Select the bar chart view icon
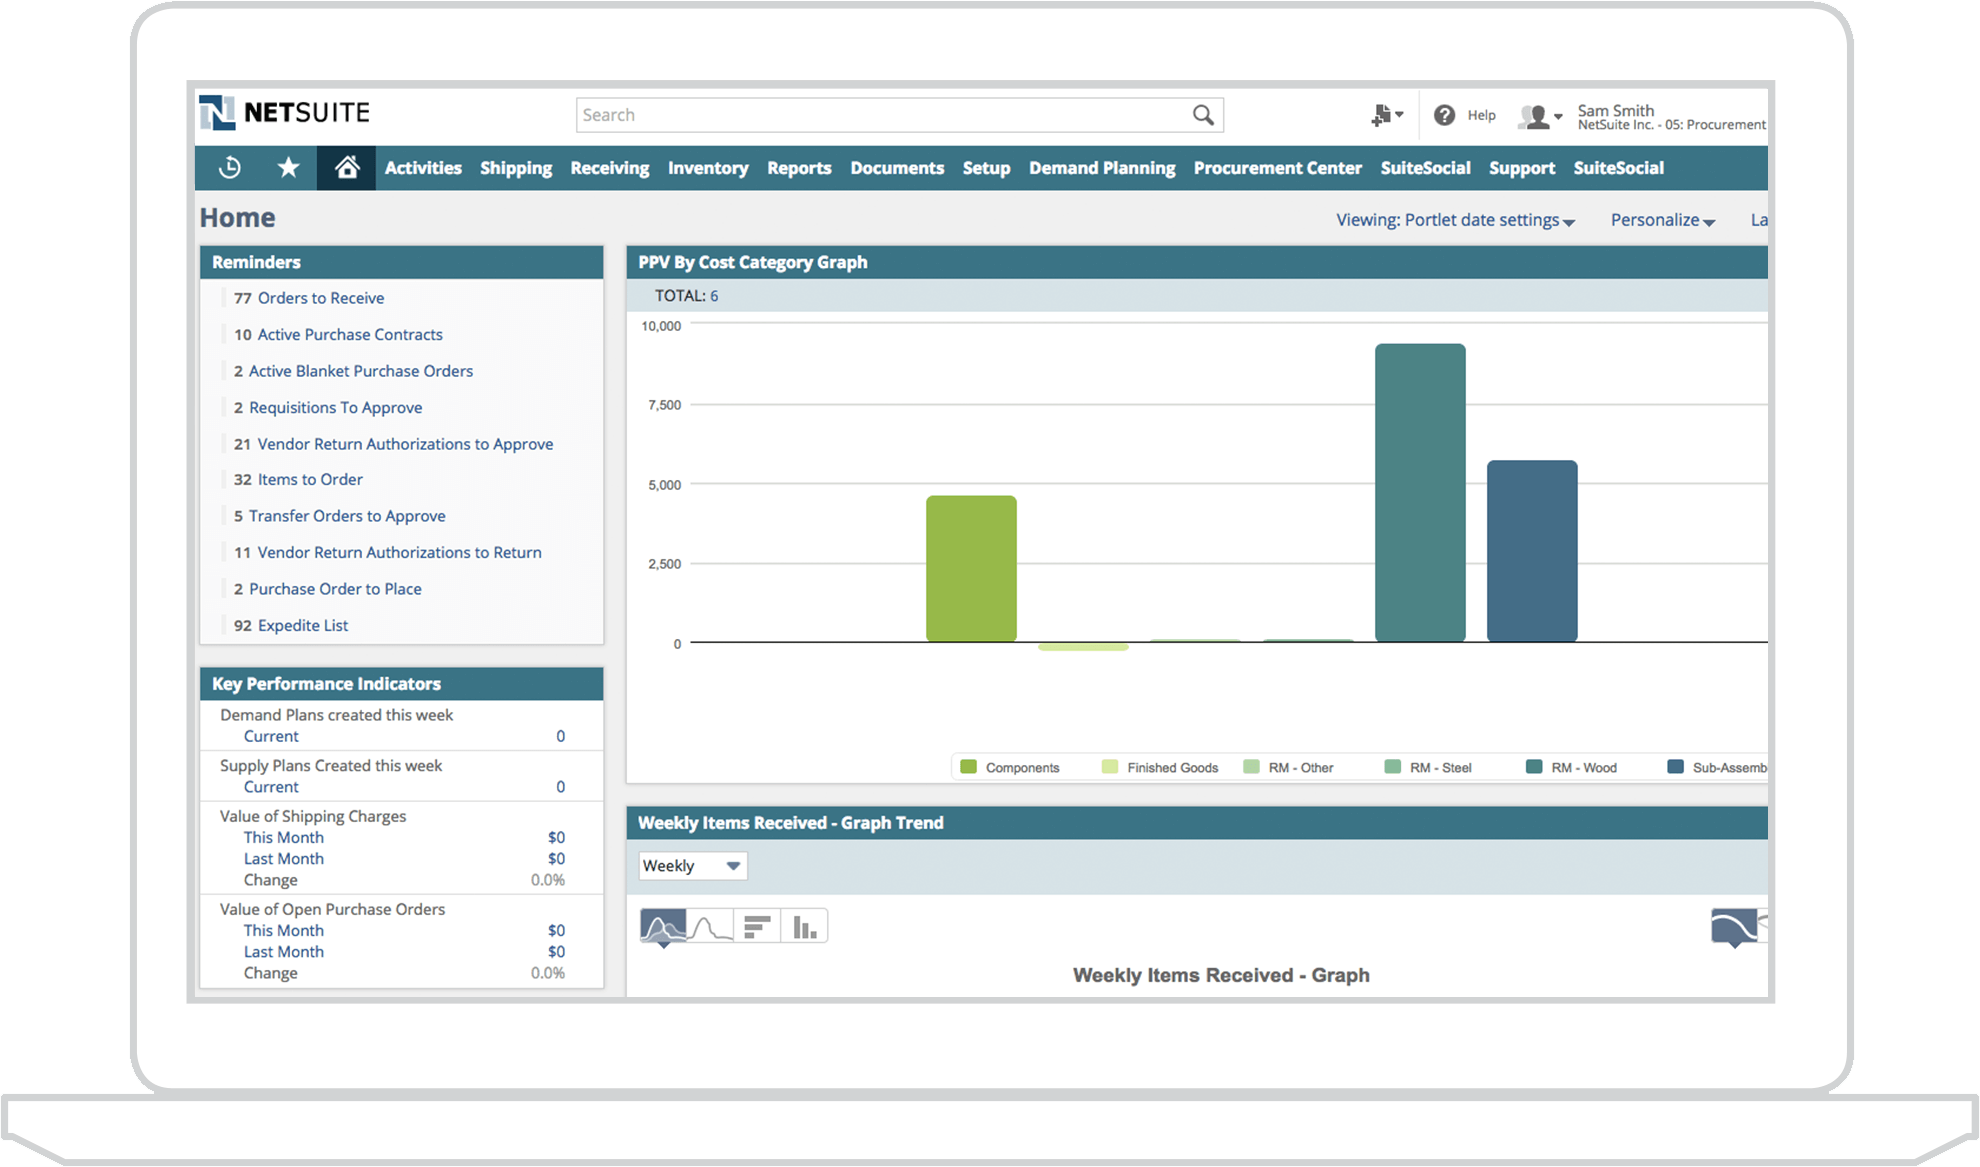 (803, 925)
